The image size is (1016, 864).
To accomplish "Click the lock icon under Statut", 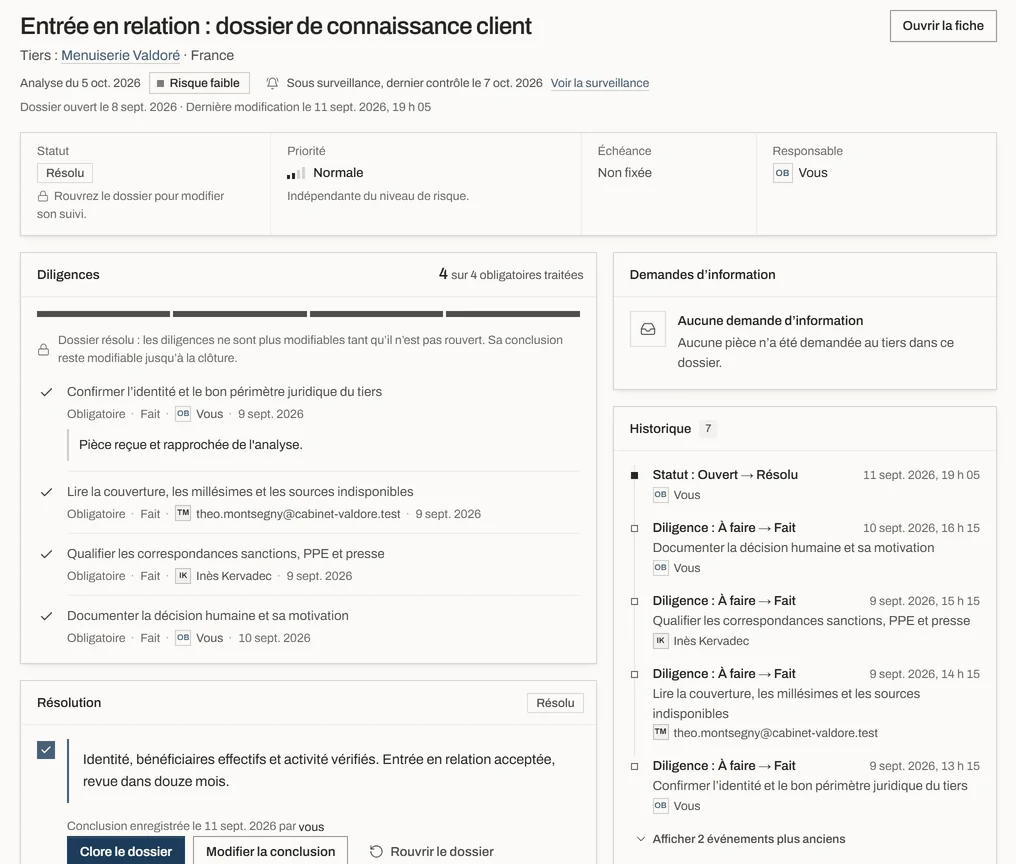I will tap(43, 196).
